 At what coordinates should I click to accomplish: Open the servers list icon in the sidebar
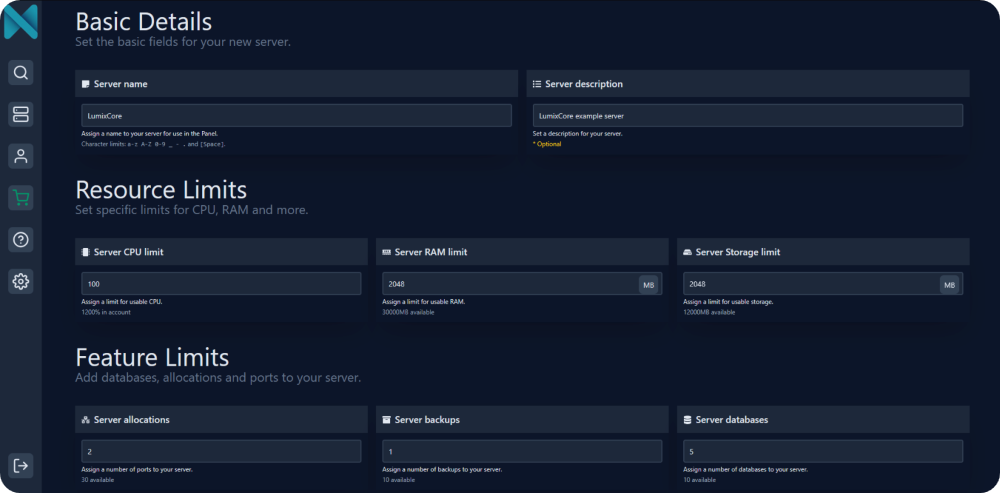click(x=20, y=114)
